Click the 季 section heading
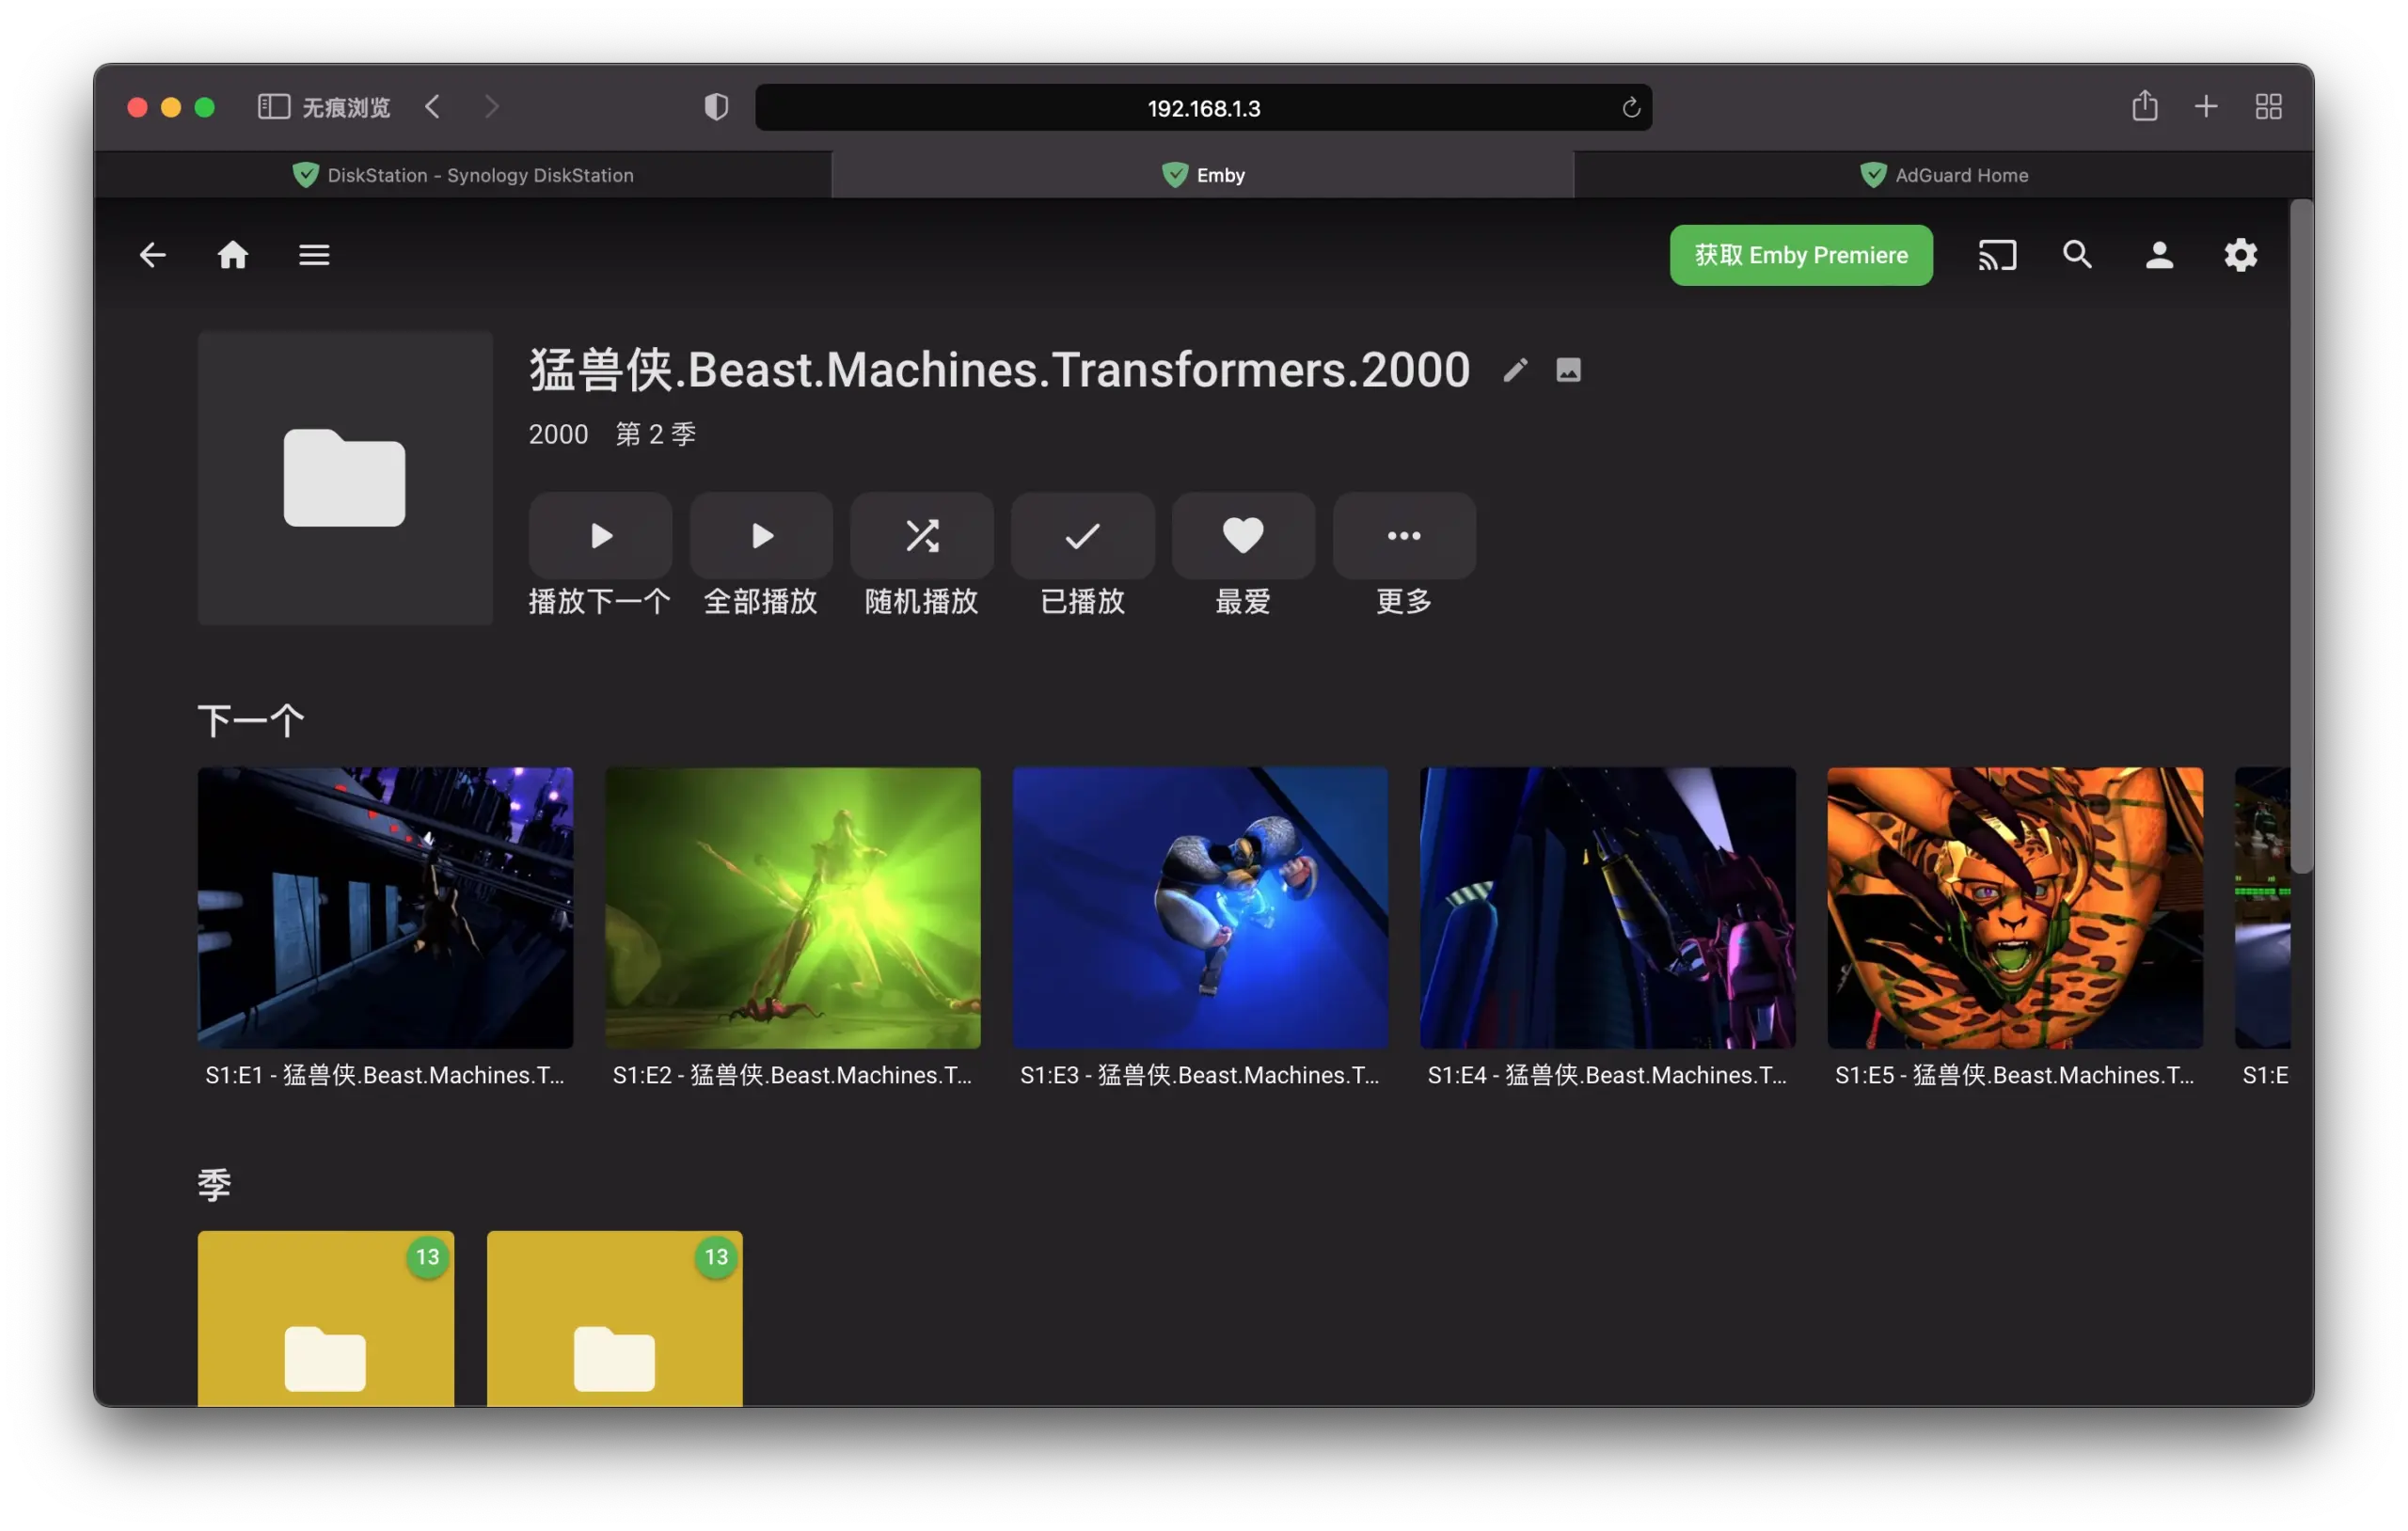 [214, 1185]
